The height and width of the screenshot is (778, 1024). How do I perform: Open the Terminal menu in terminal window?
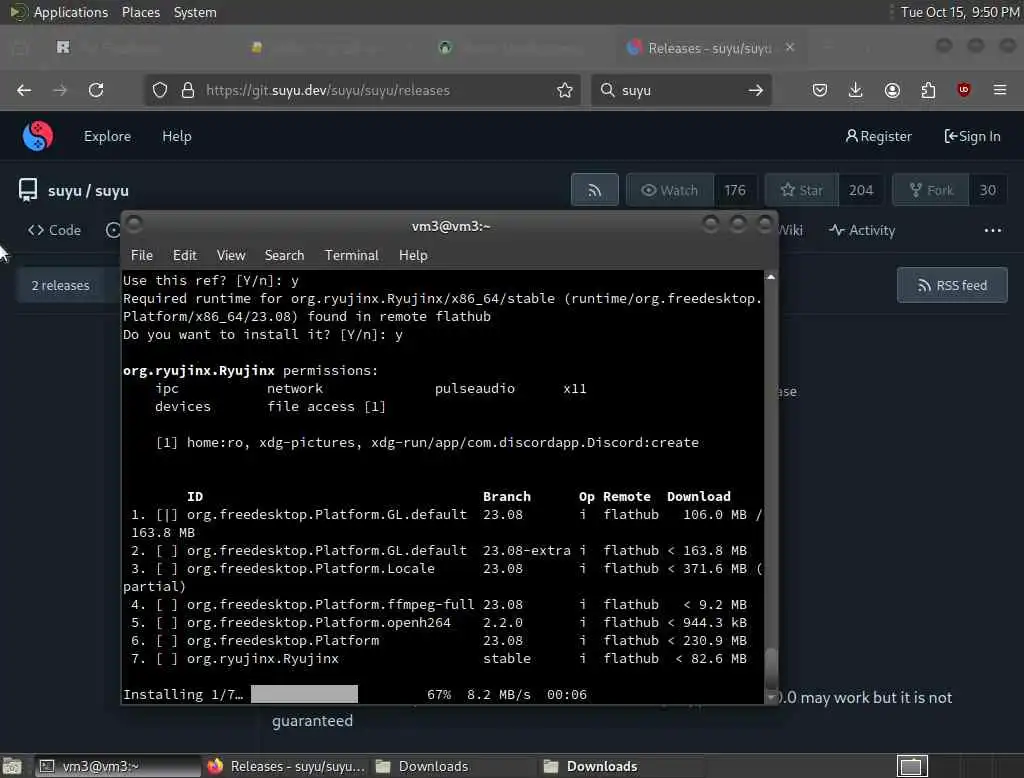(x=351, y=255)
